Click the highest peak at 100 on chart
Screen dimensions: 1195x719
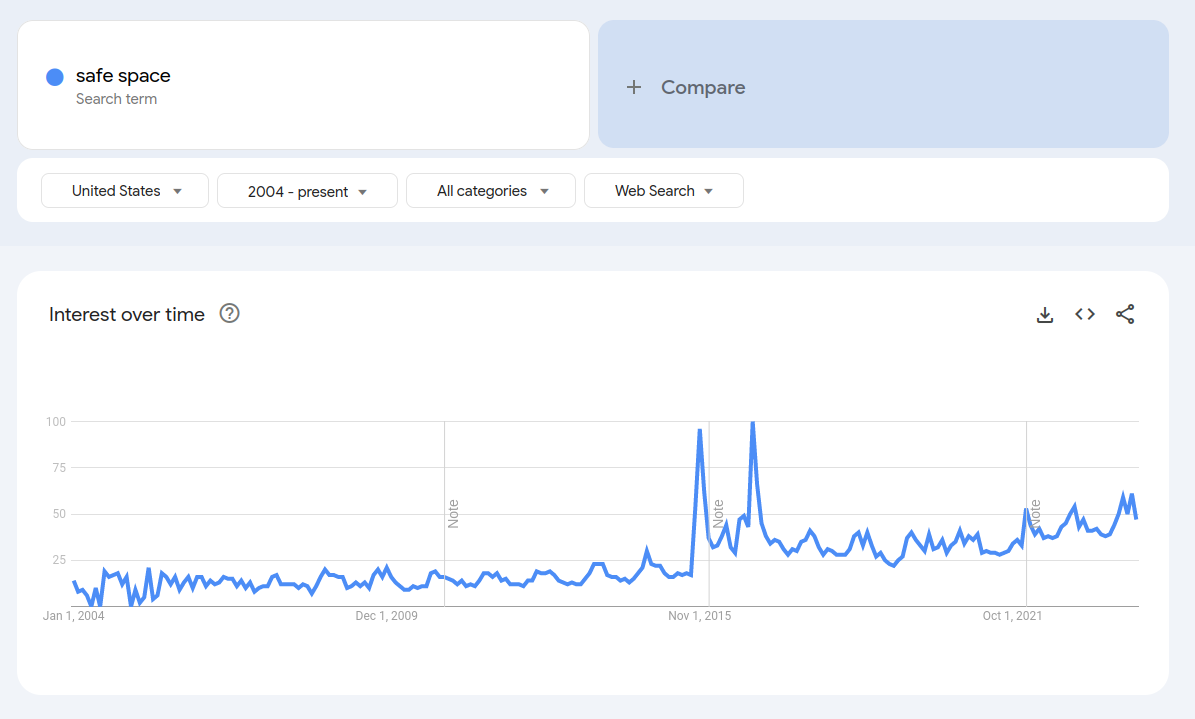[x=752, y=423]
